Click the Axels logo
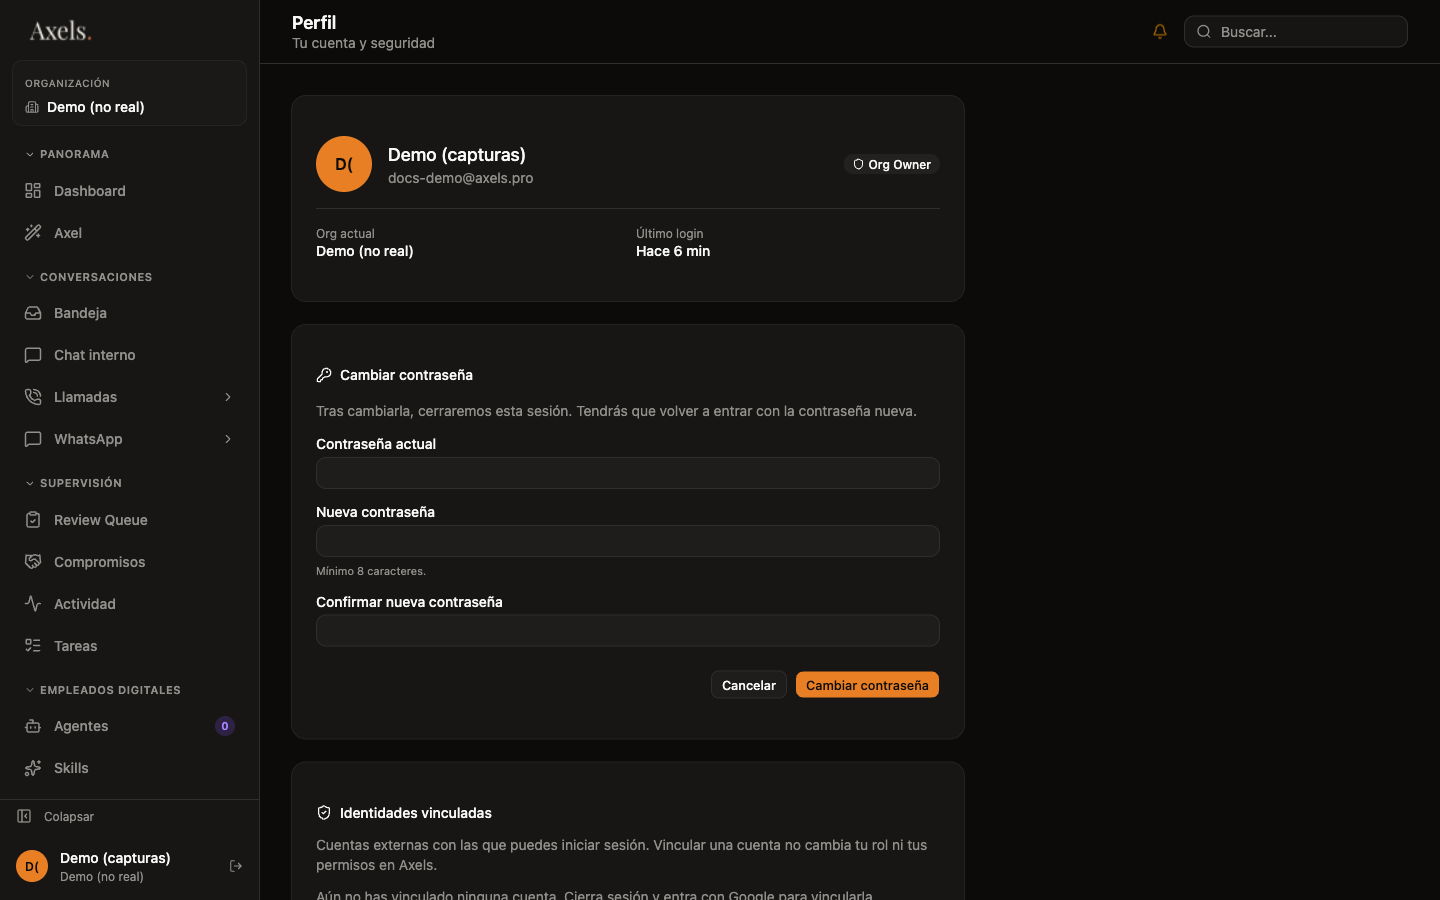Image resolution: width=1440 pixels, height=900 pixels. 60,31
